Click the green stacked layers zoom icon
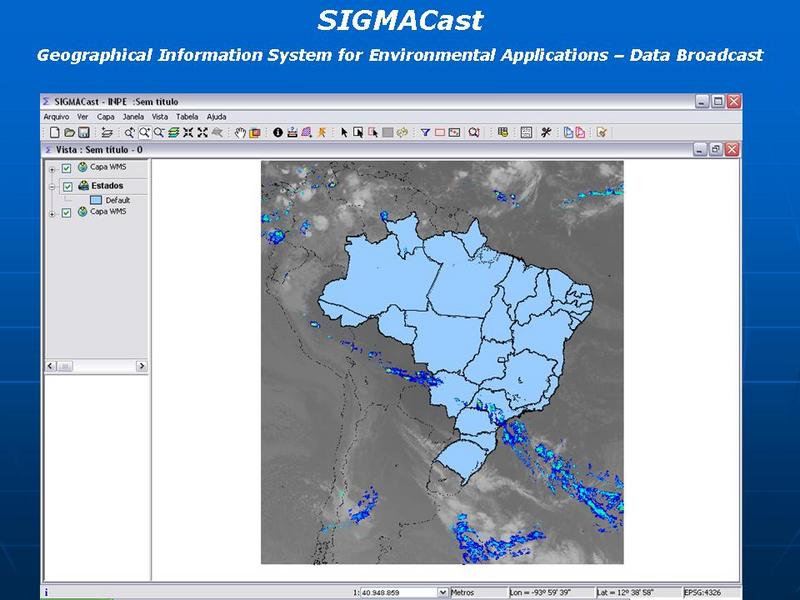 point(173,133)
